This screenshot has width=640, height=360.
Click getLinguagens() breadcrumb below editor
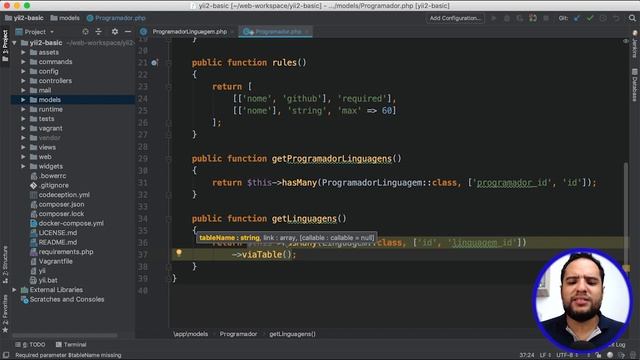click(x=292, y=334)
